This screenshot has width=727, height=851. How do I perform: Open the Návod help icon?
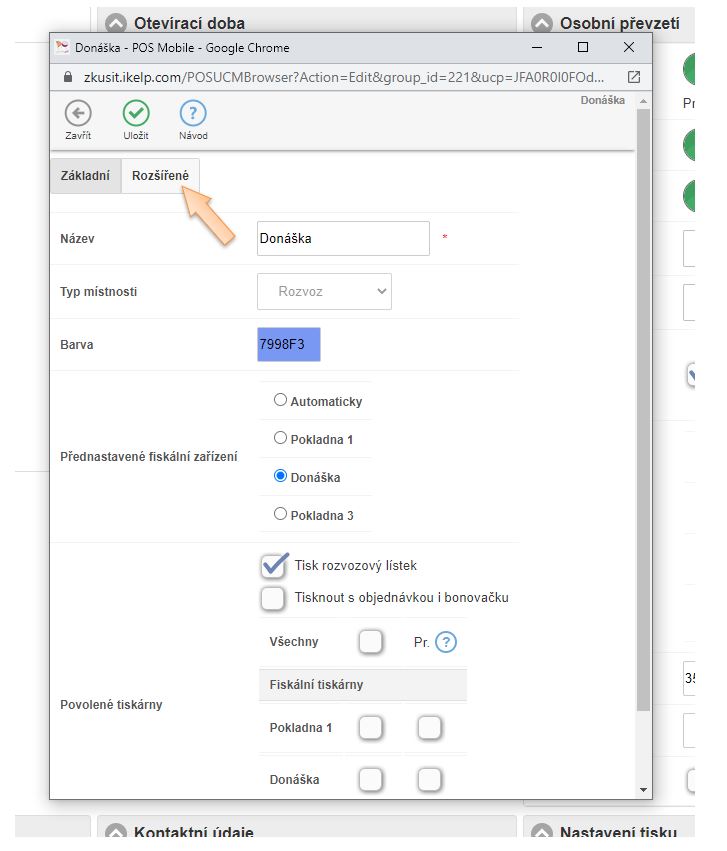coord(193,113)
